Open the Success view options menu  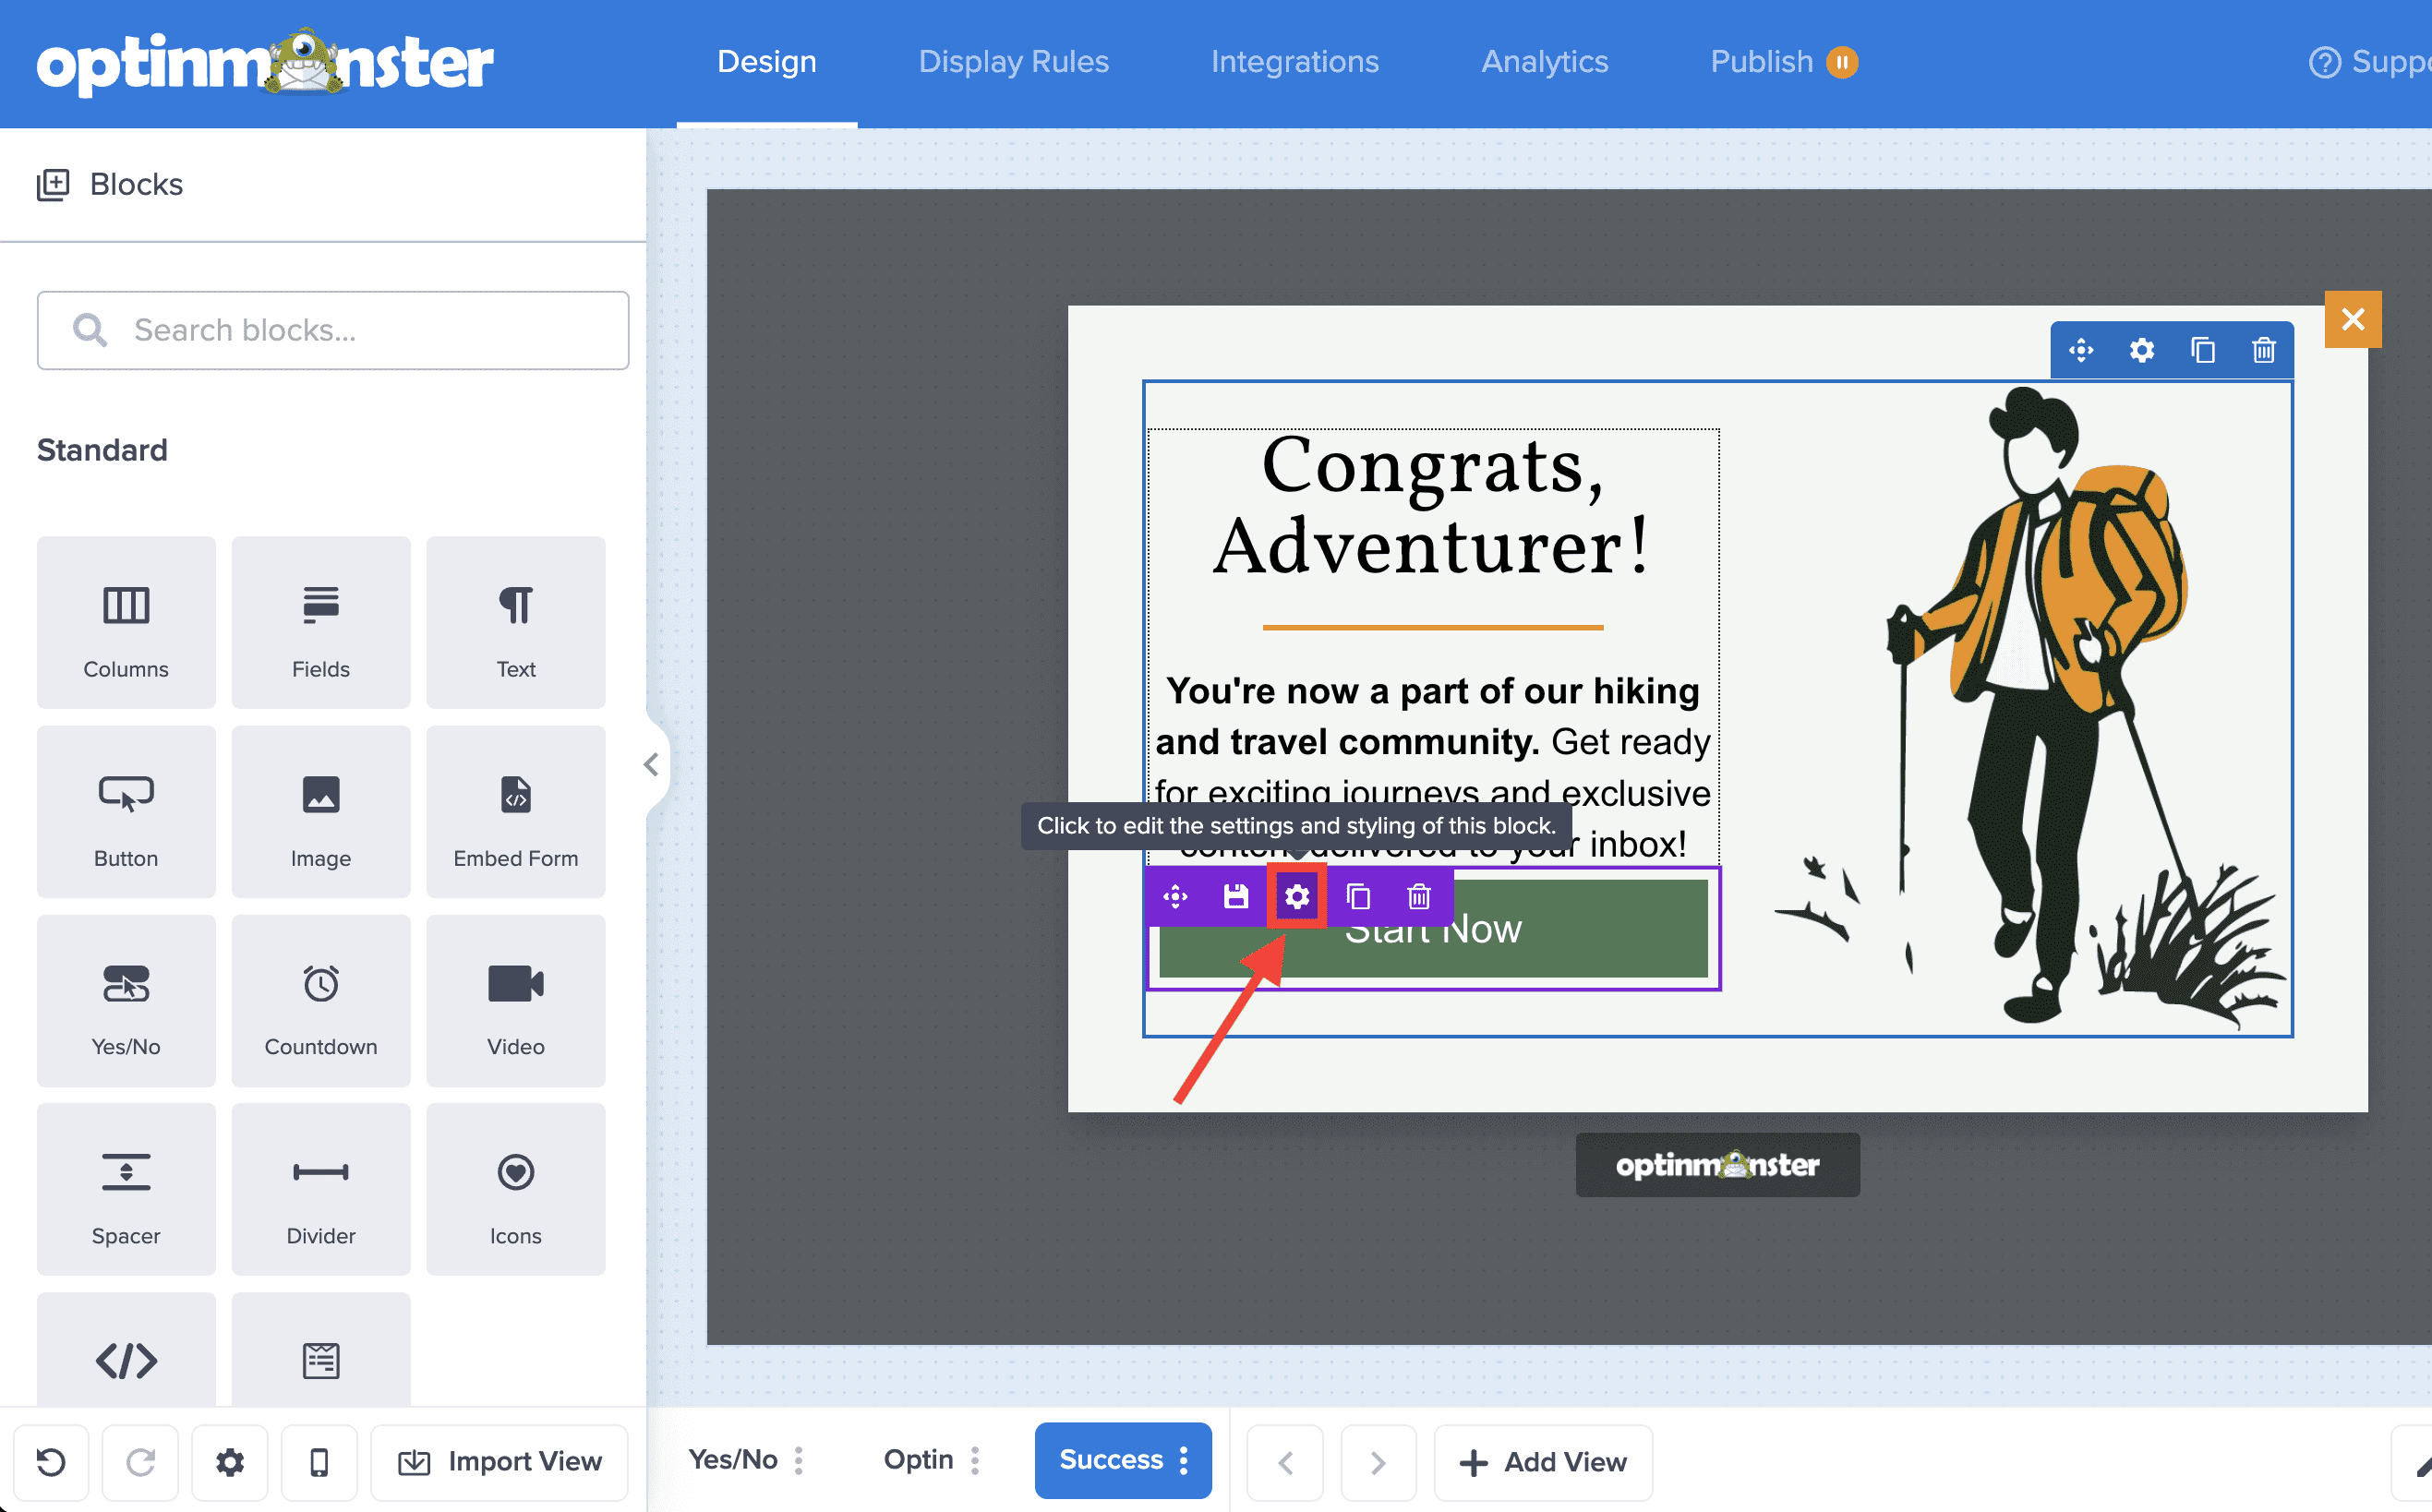pyautogui.click(x=1184, y=1461)
